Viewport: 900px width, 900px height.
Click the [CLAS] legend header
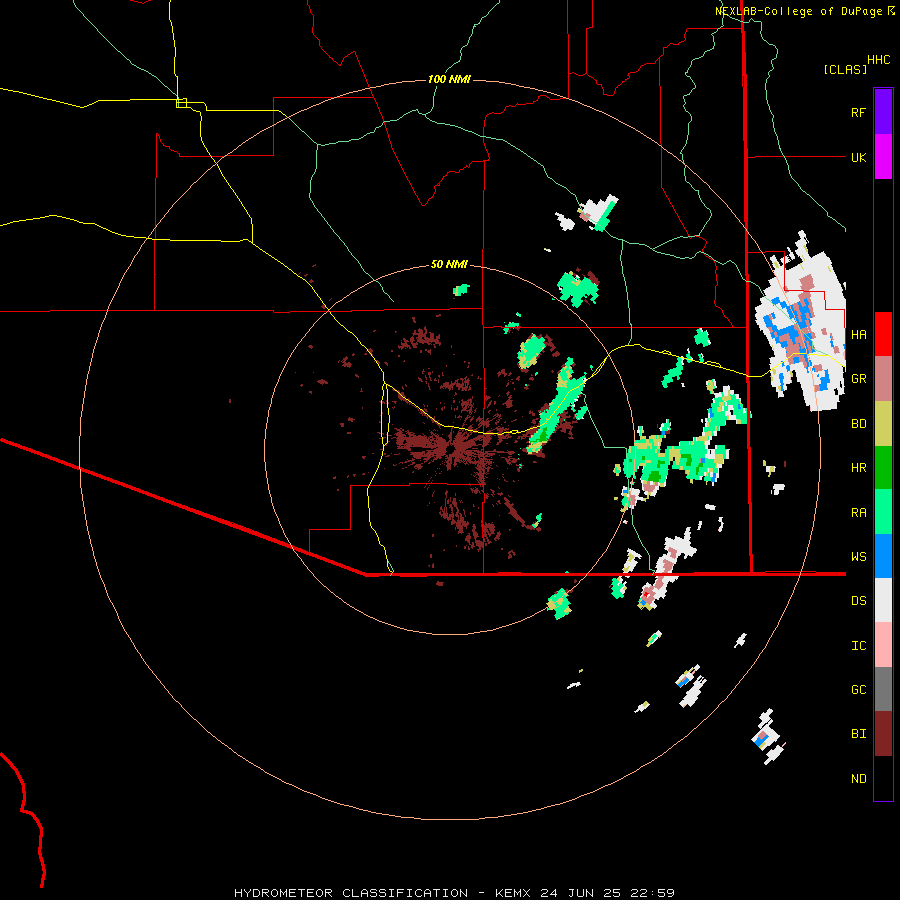pyautogui.click(x=845, y=69)
